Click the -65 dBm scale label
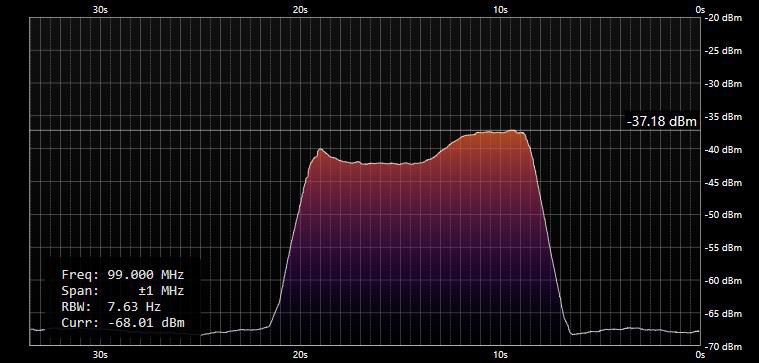 724,314
